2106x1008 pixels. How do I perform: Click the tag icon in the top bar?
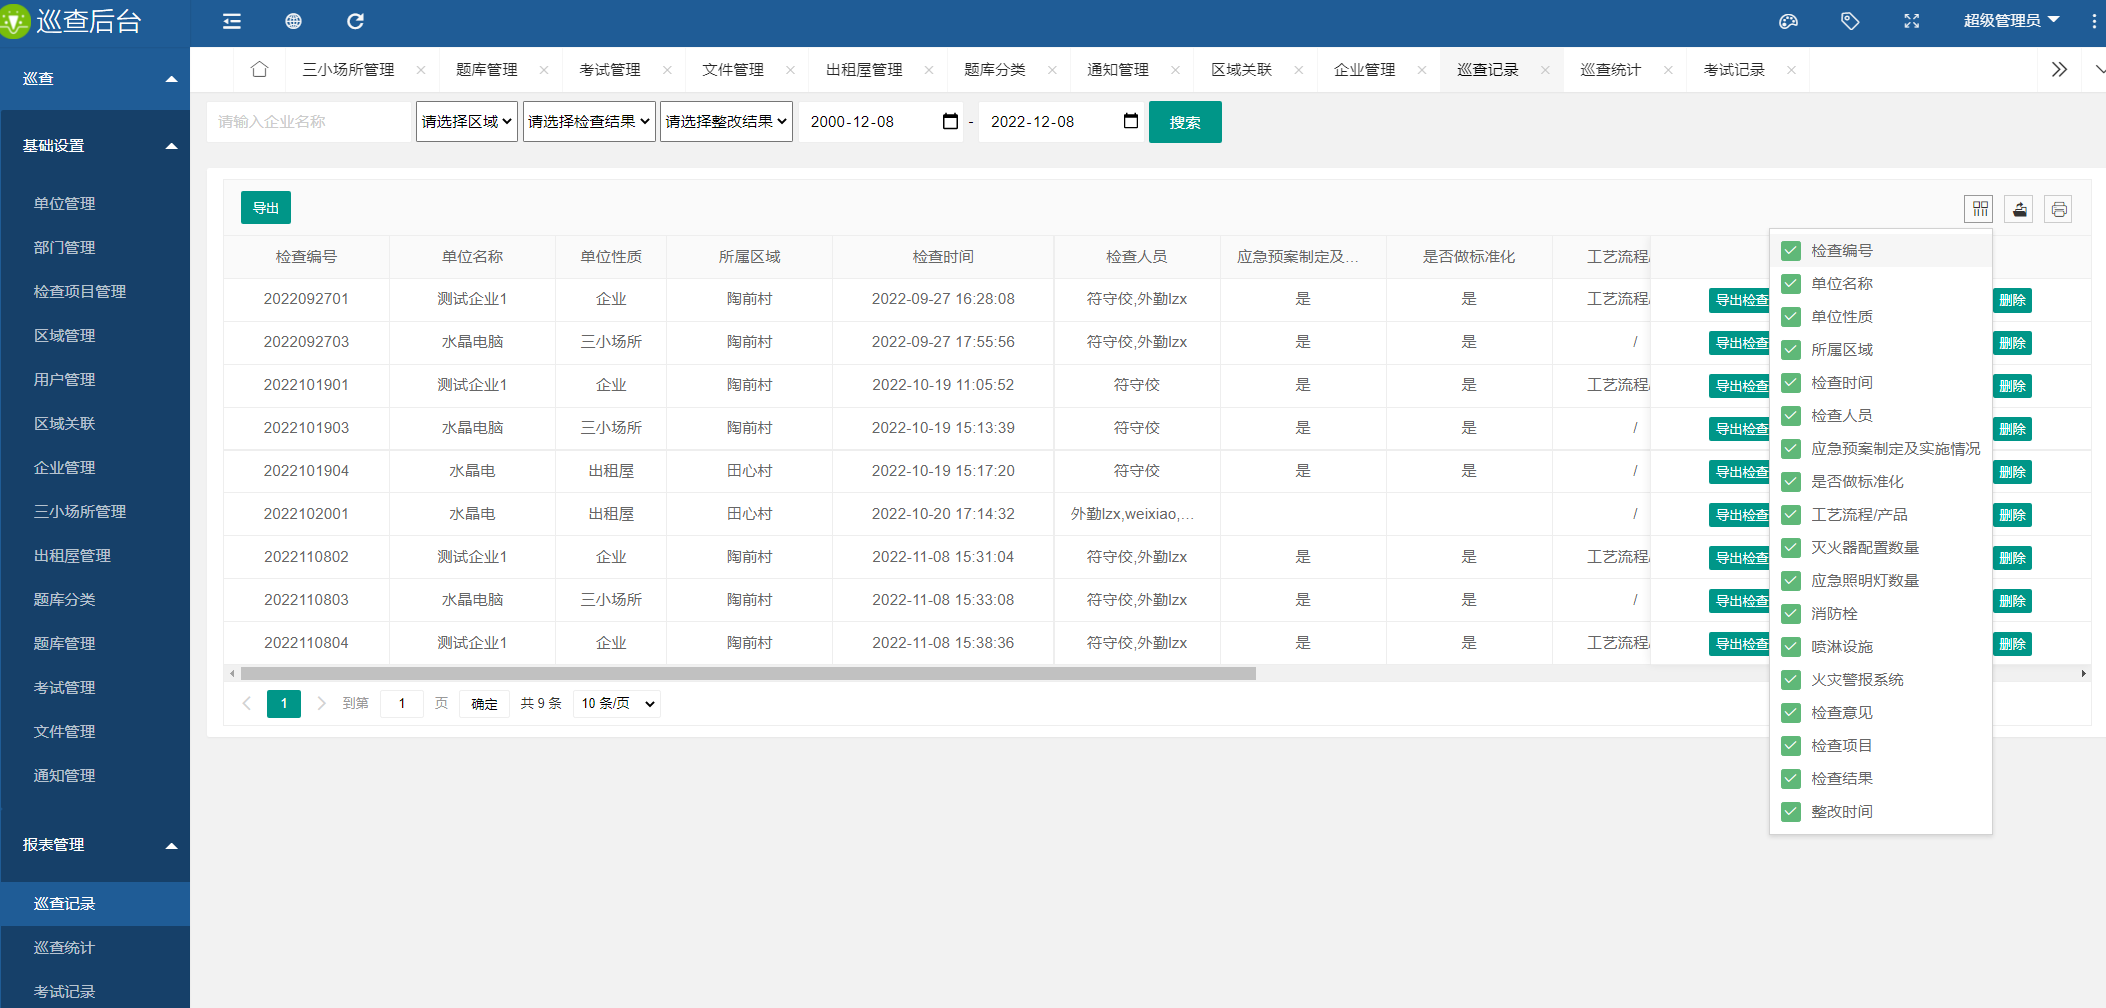[x=1850, y=20]
